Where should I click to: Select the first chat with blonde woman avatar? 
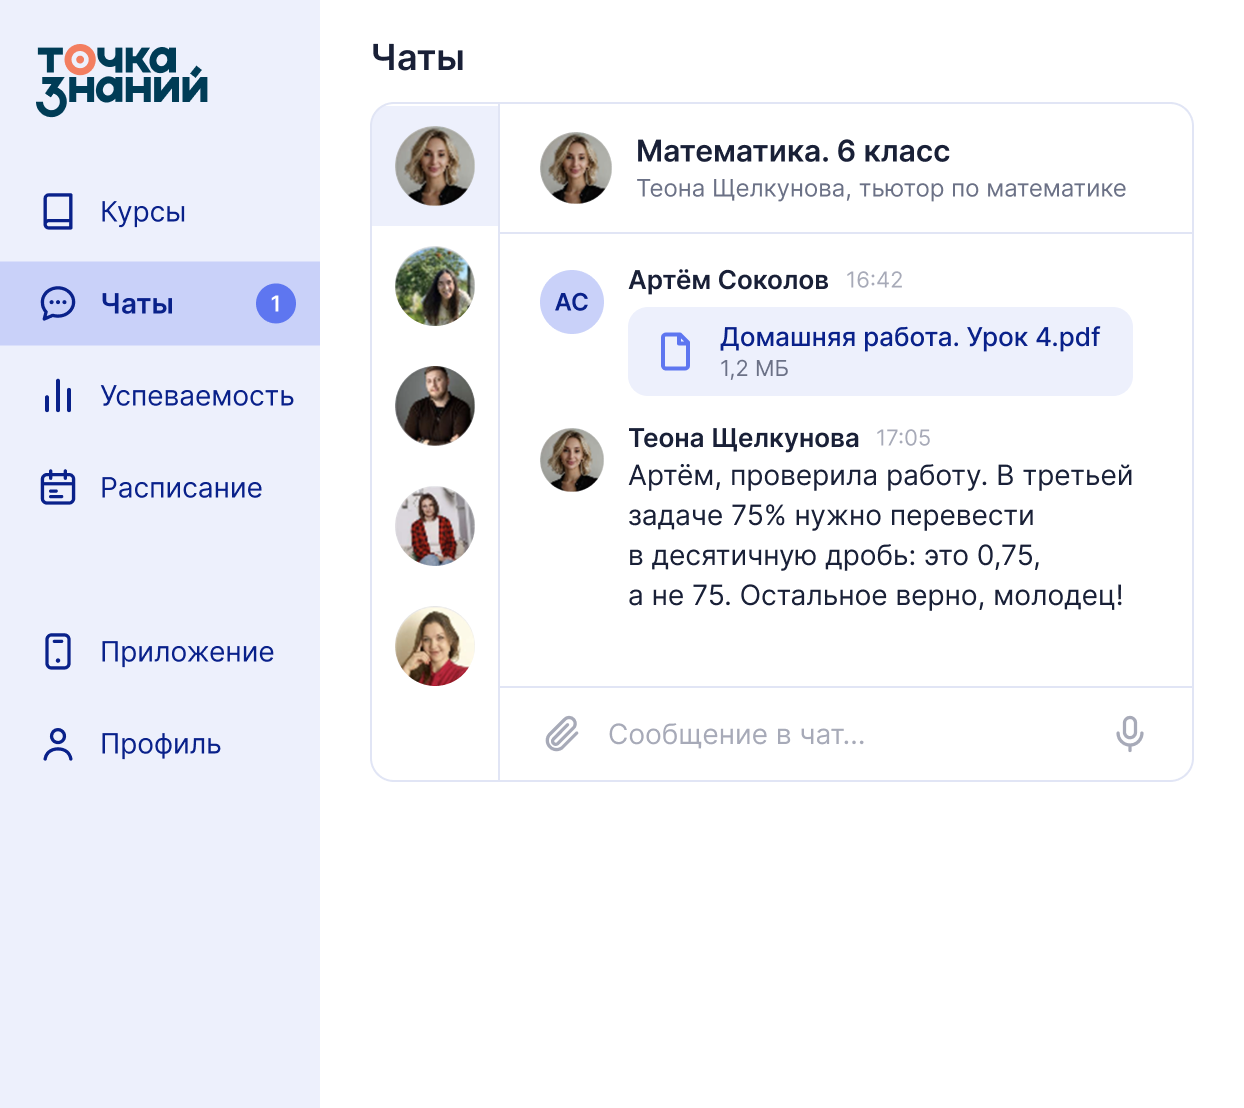(435, 166)
